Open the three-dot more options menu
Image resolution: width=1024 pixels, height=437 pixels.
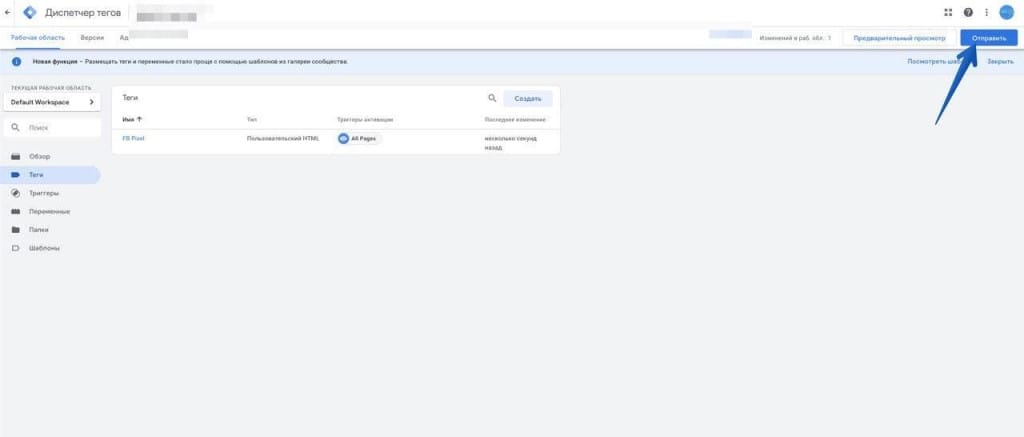pyautogui.click(x=987, y=12)
